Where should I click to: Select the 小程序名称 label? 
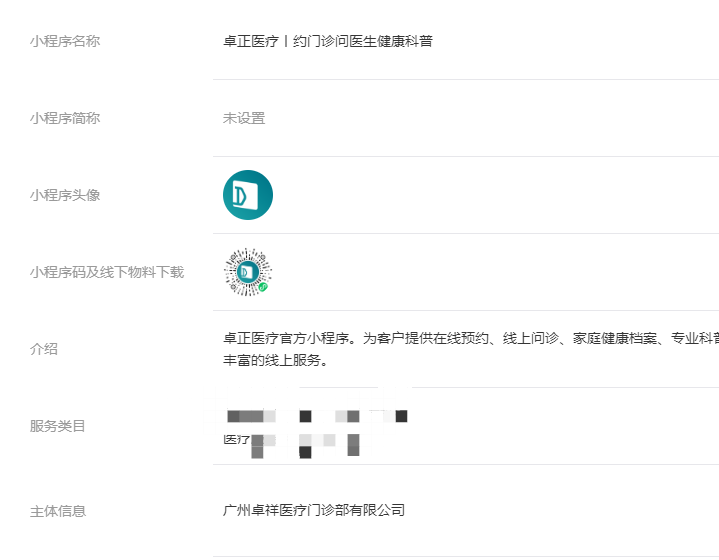[65, 41]
